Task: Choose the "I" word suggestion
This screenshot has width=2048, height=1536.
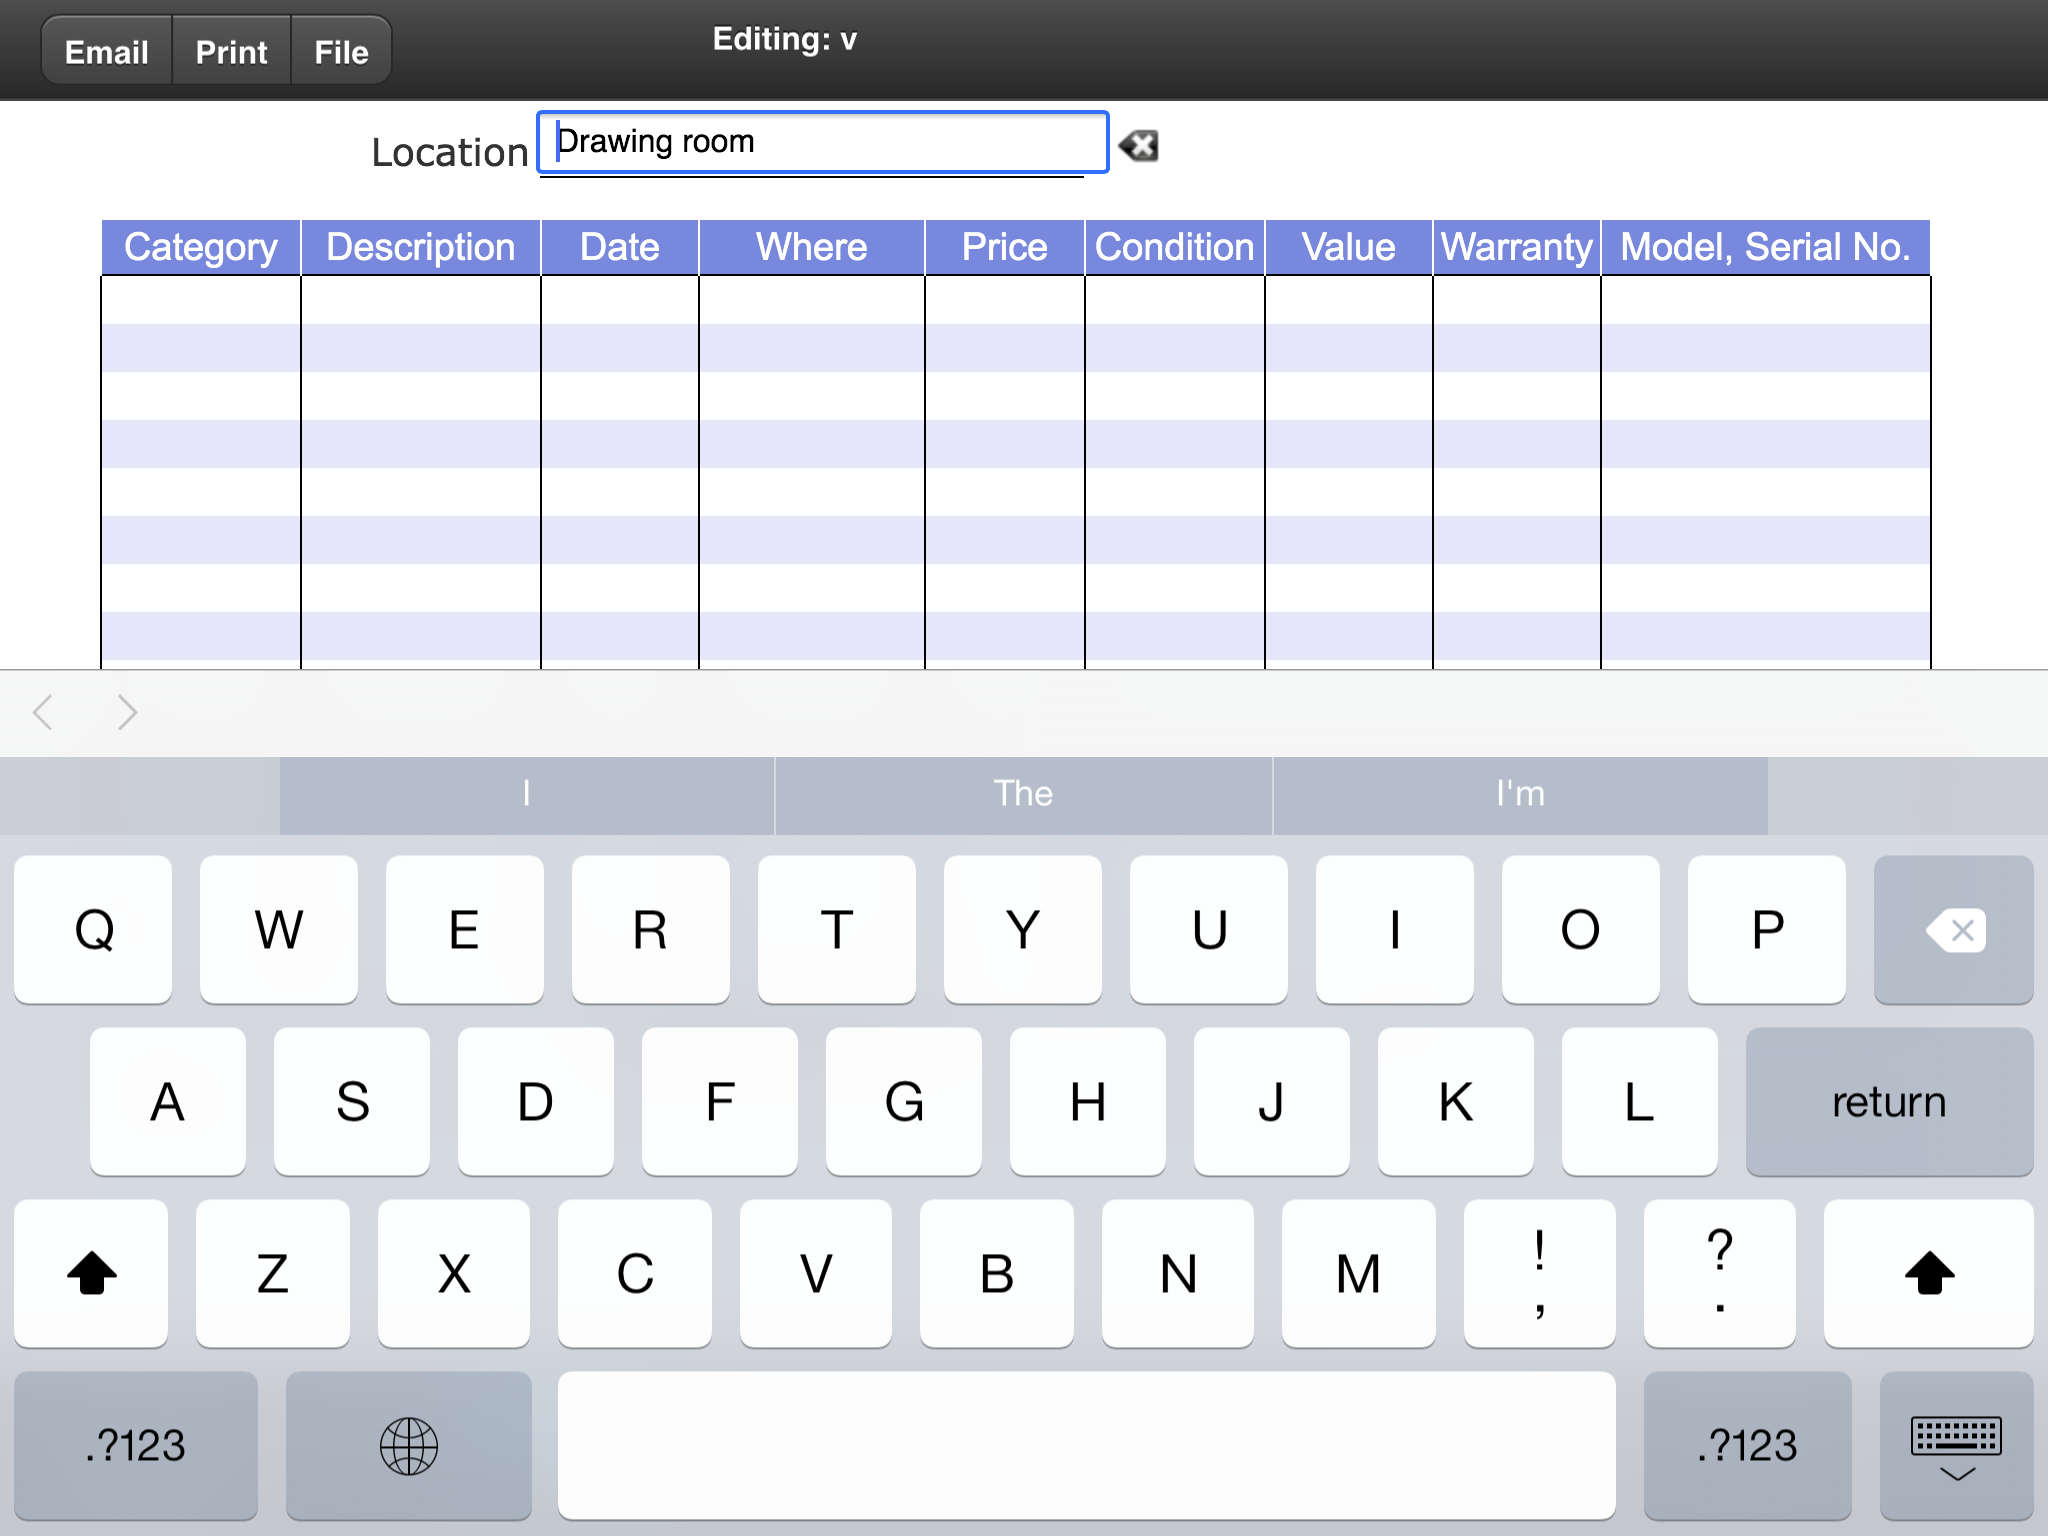Action: pyautogui.click(x=527, y=795)
